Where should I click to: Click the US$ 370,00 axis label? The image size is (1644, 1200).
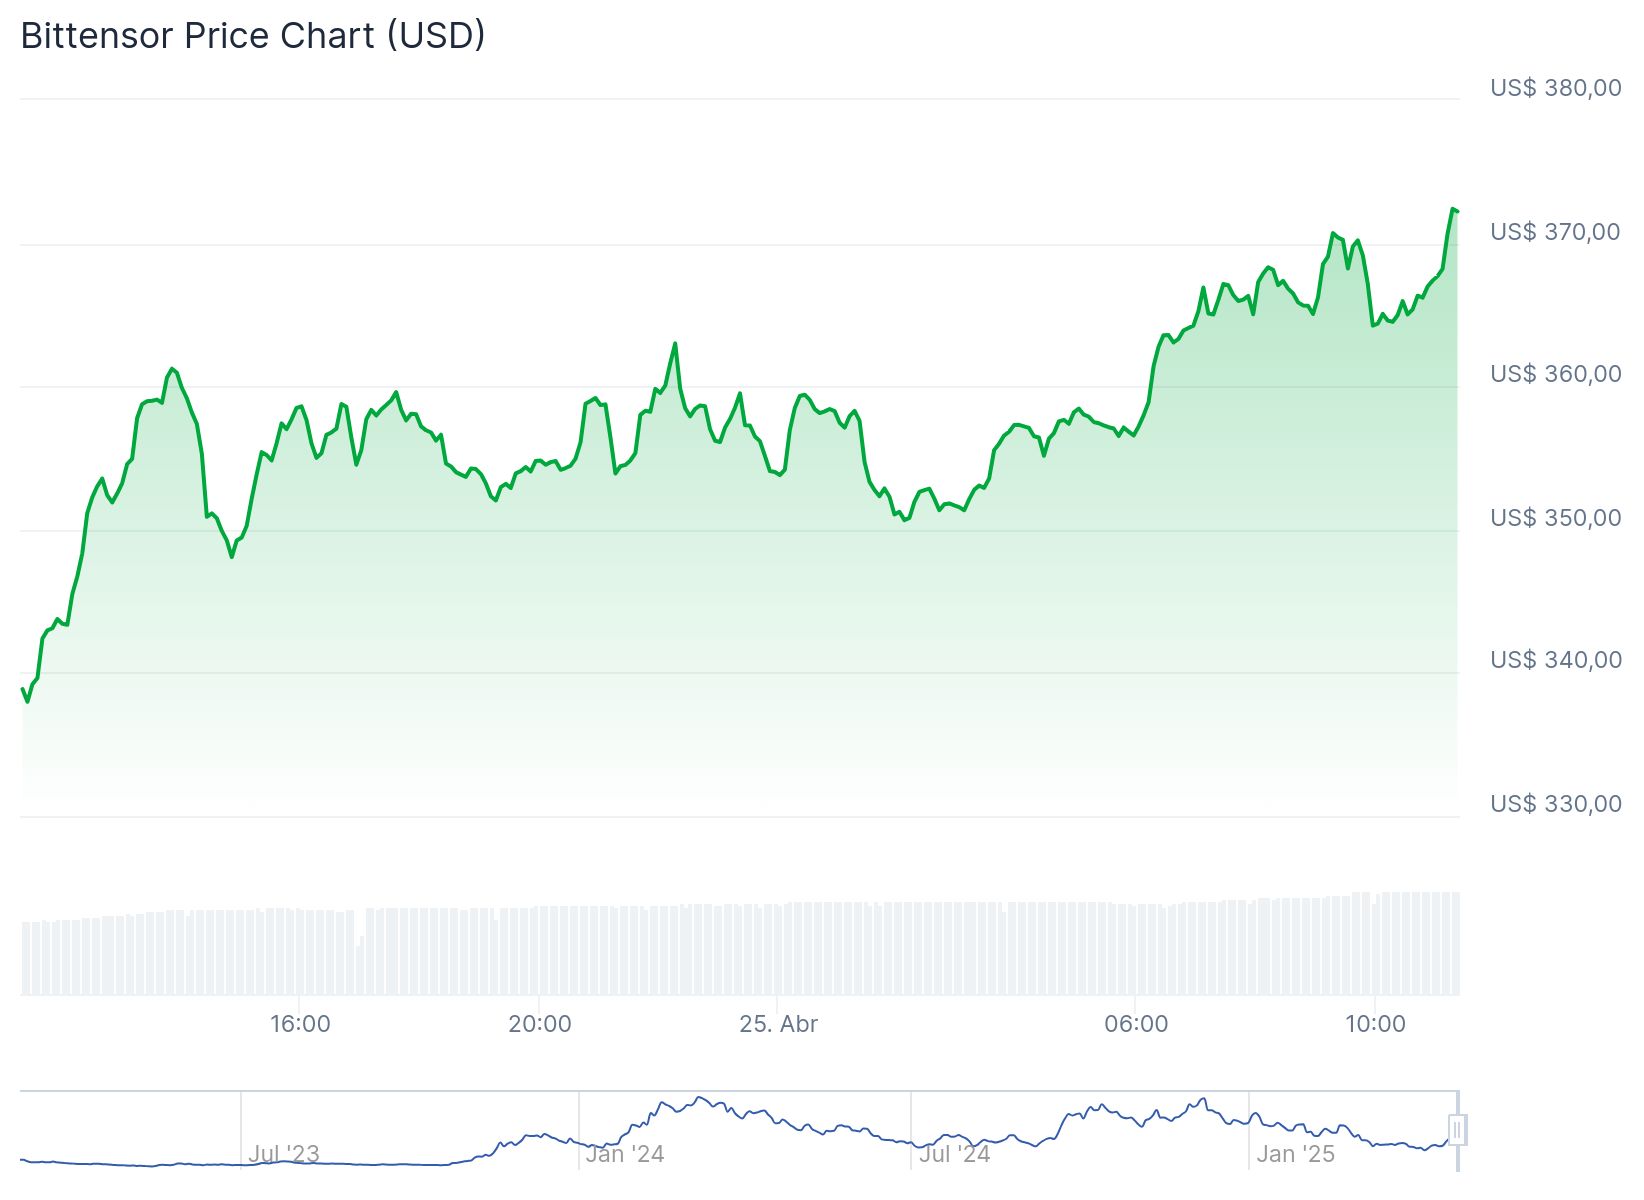[1555, 232]
